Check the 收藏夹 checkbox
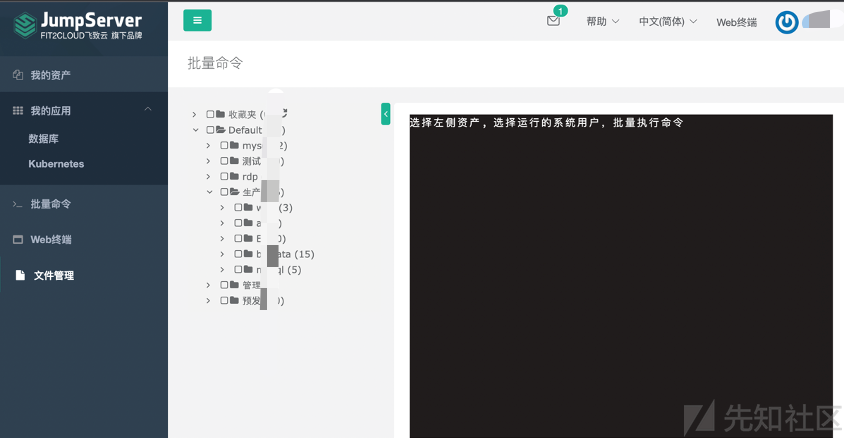The height and width of the screenshot is (438, 844). click(x=210, y=114)
